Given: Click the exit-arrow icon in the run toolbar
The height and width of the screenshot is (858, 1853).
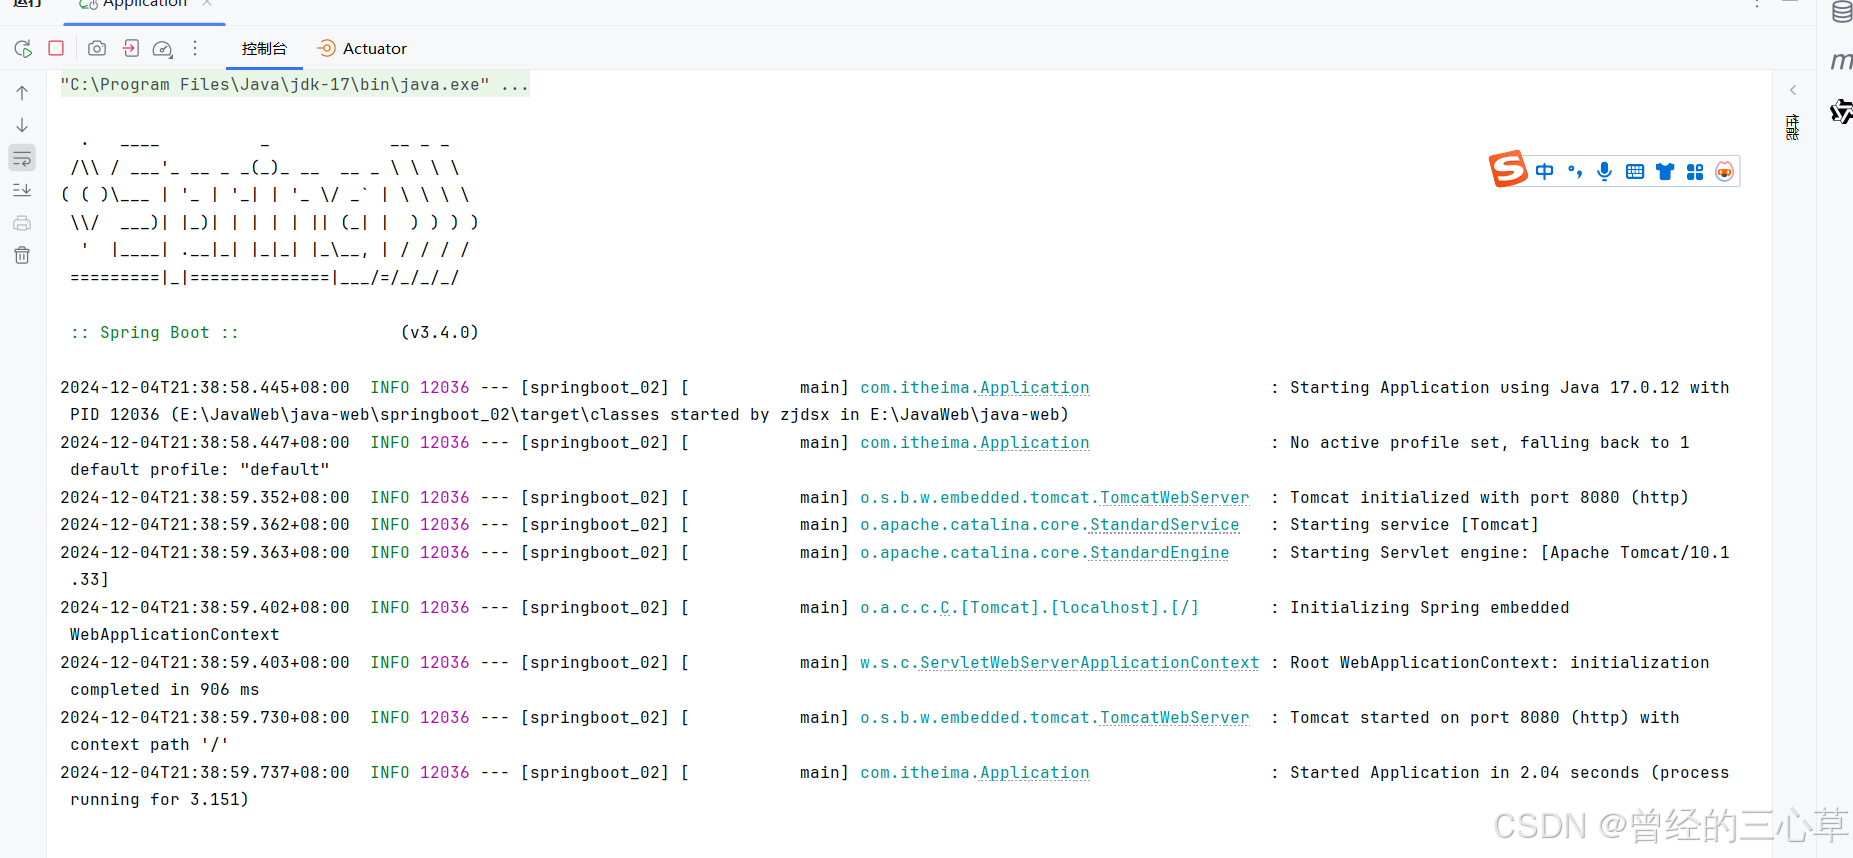Looking at the screenshot, I should (x=131, y=48).
